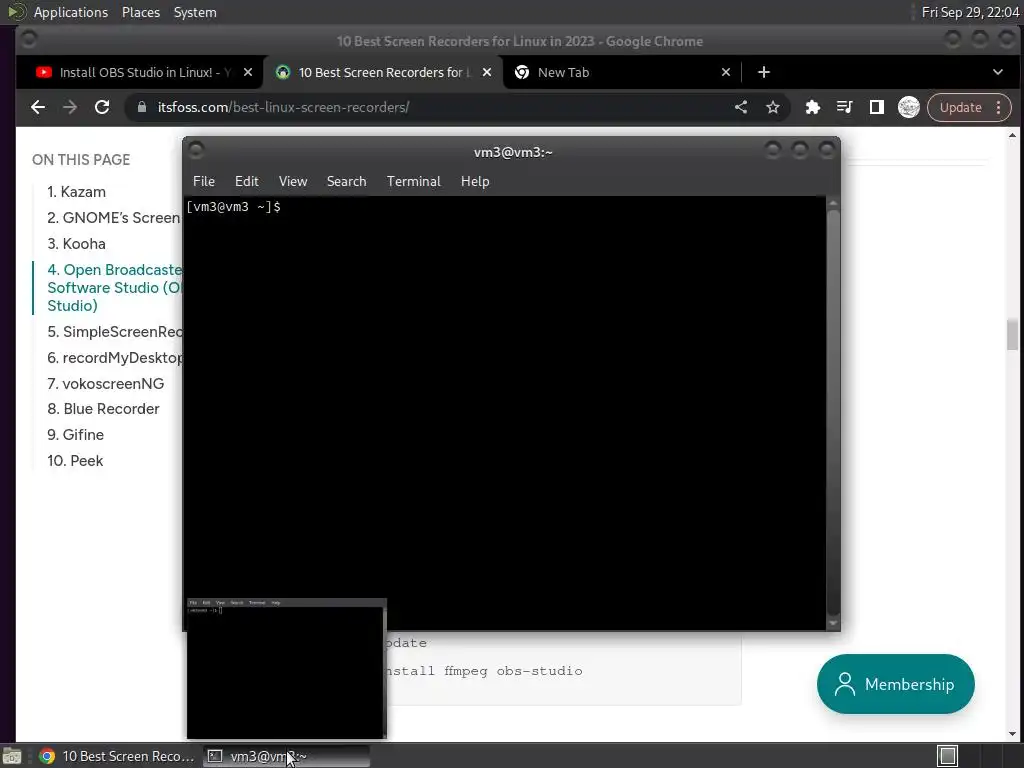Jump to 9. Gifine section

75,435
